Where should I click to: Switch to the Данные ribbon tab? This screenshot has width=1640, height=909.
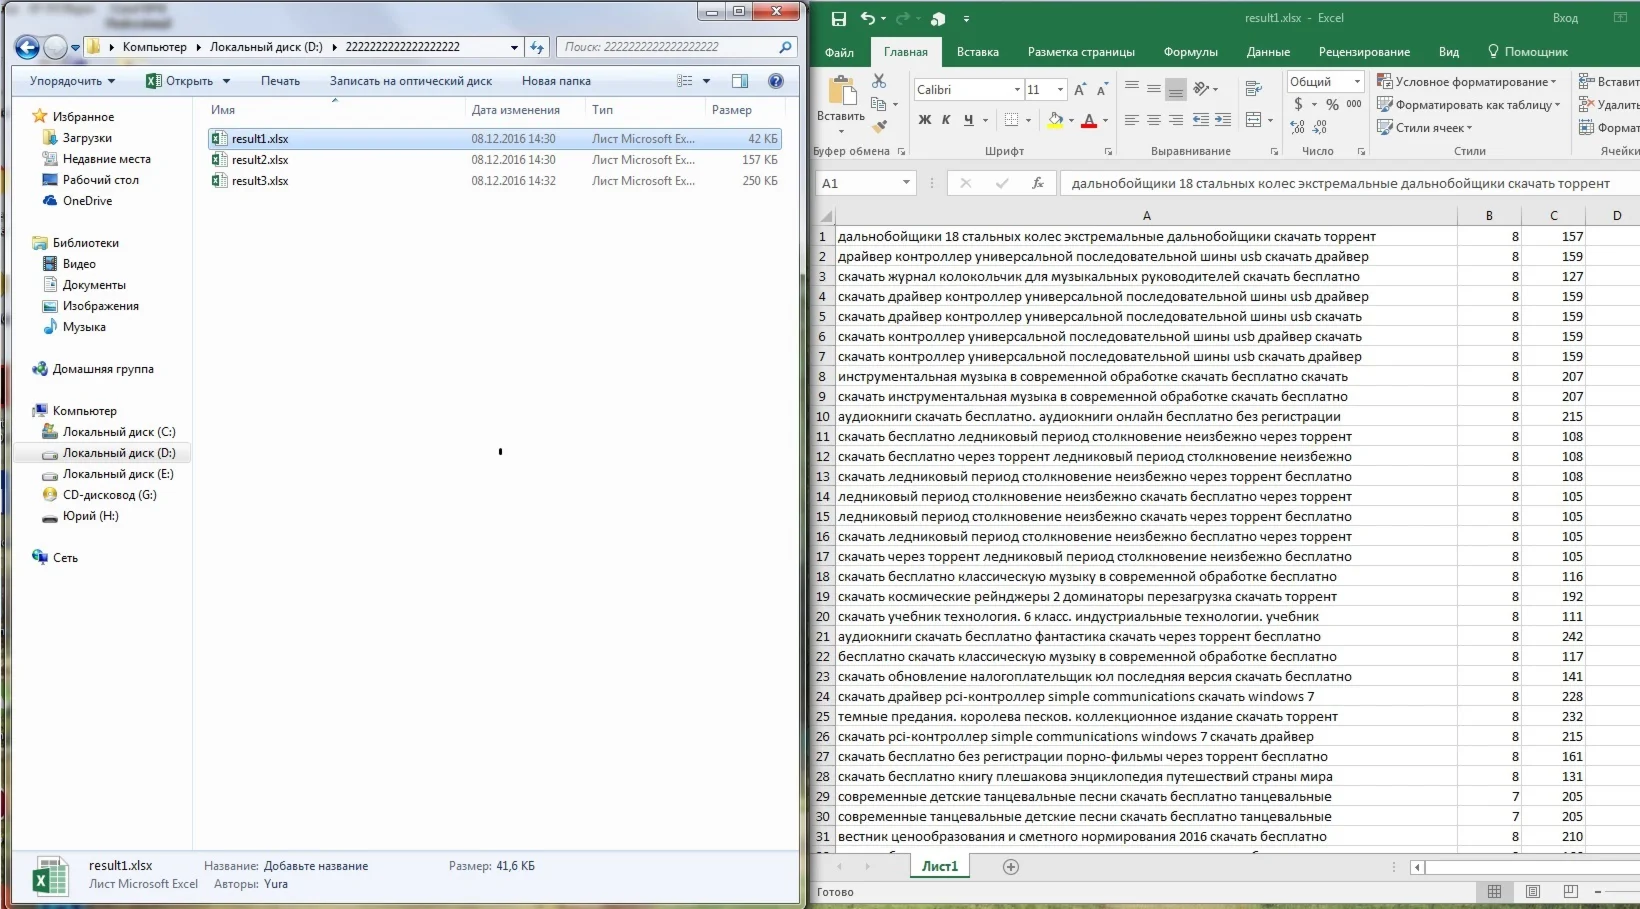(x=1268, y=52)
